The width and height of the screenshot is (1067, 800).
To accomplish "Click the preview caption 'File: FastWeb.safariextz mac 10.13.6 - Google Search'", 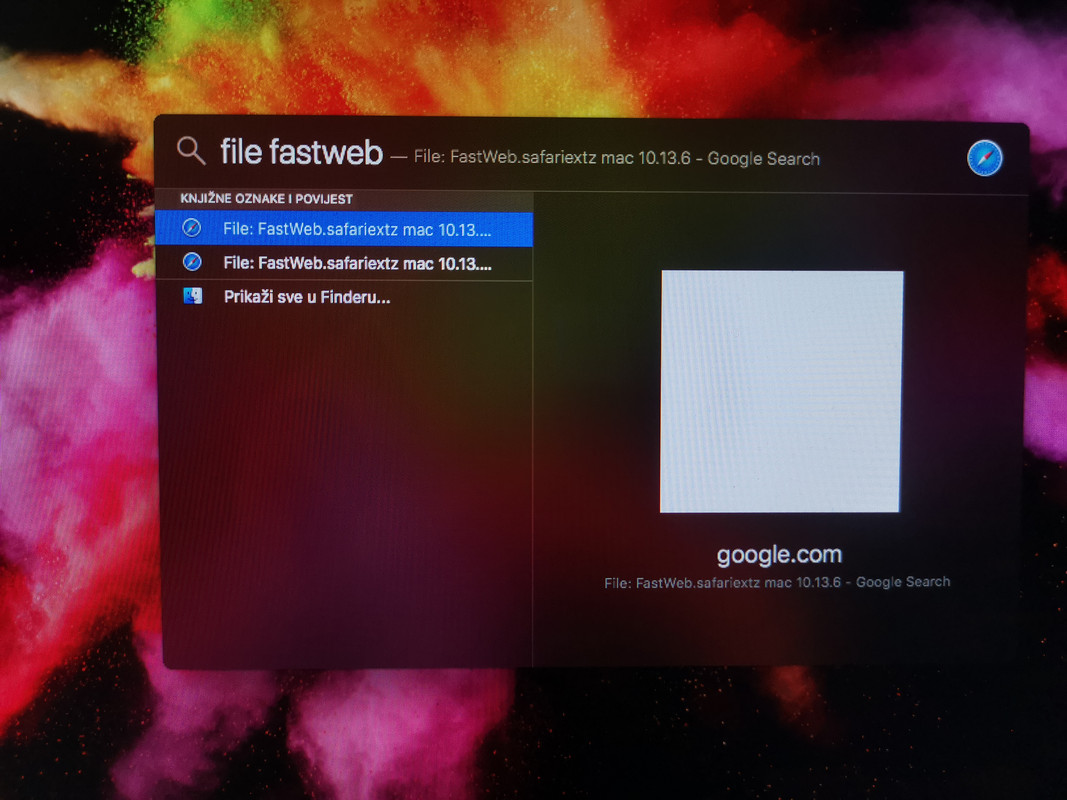I will [x=777, y=583].
